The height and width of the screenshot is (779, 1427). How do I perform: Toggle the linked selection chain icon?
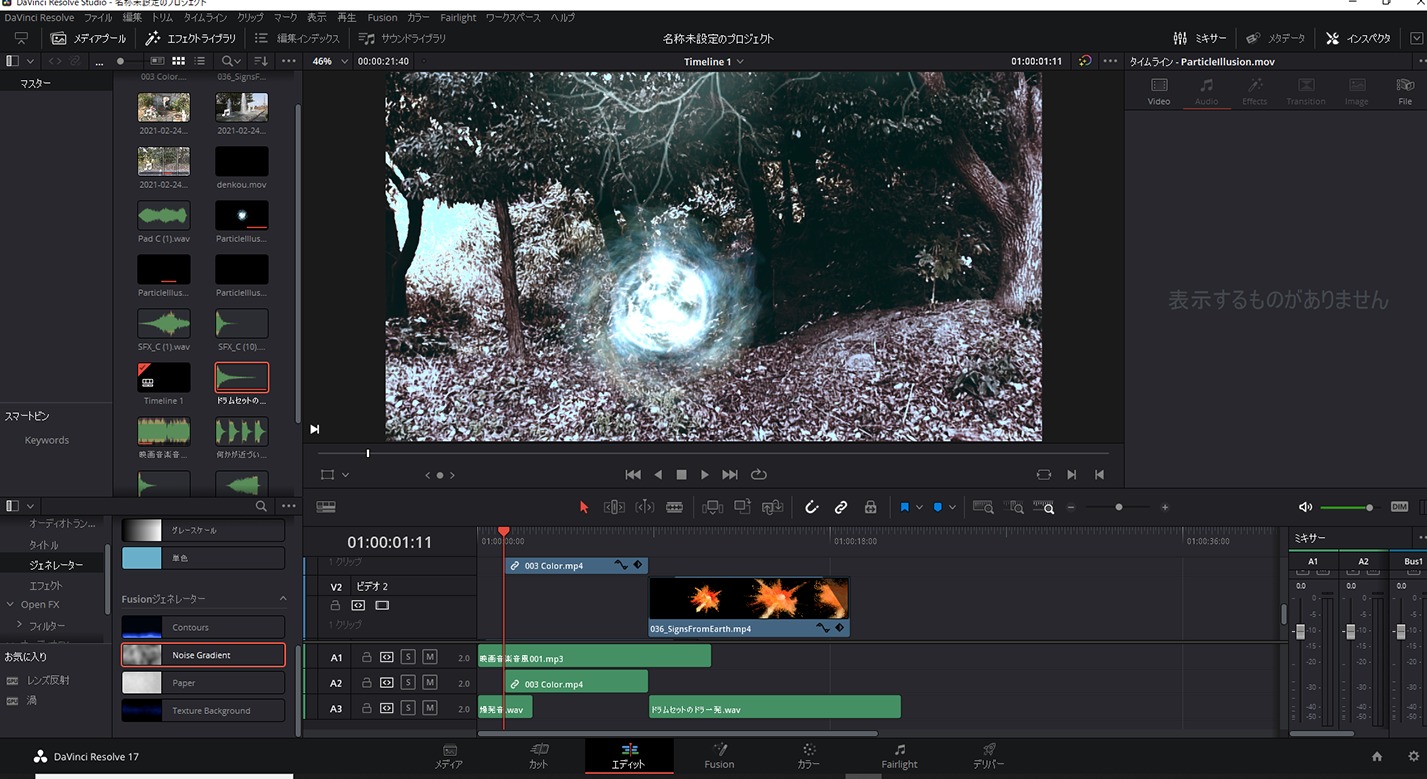[841, 507]
